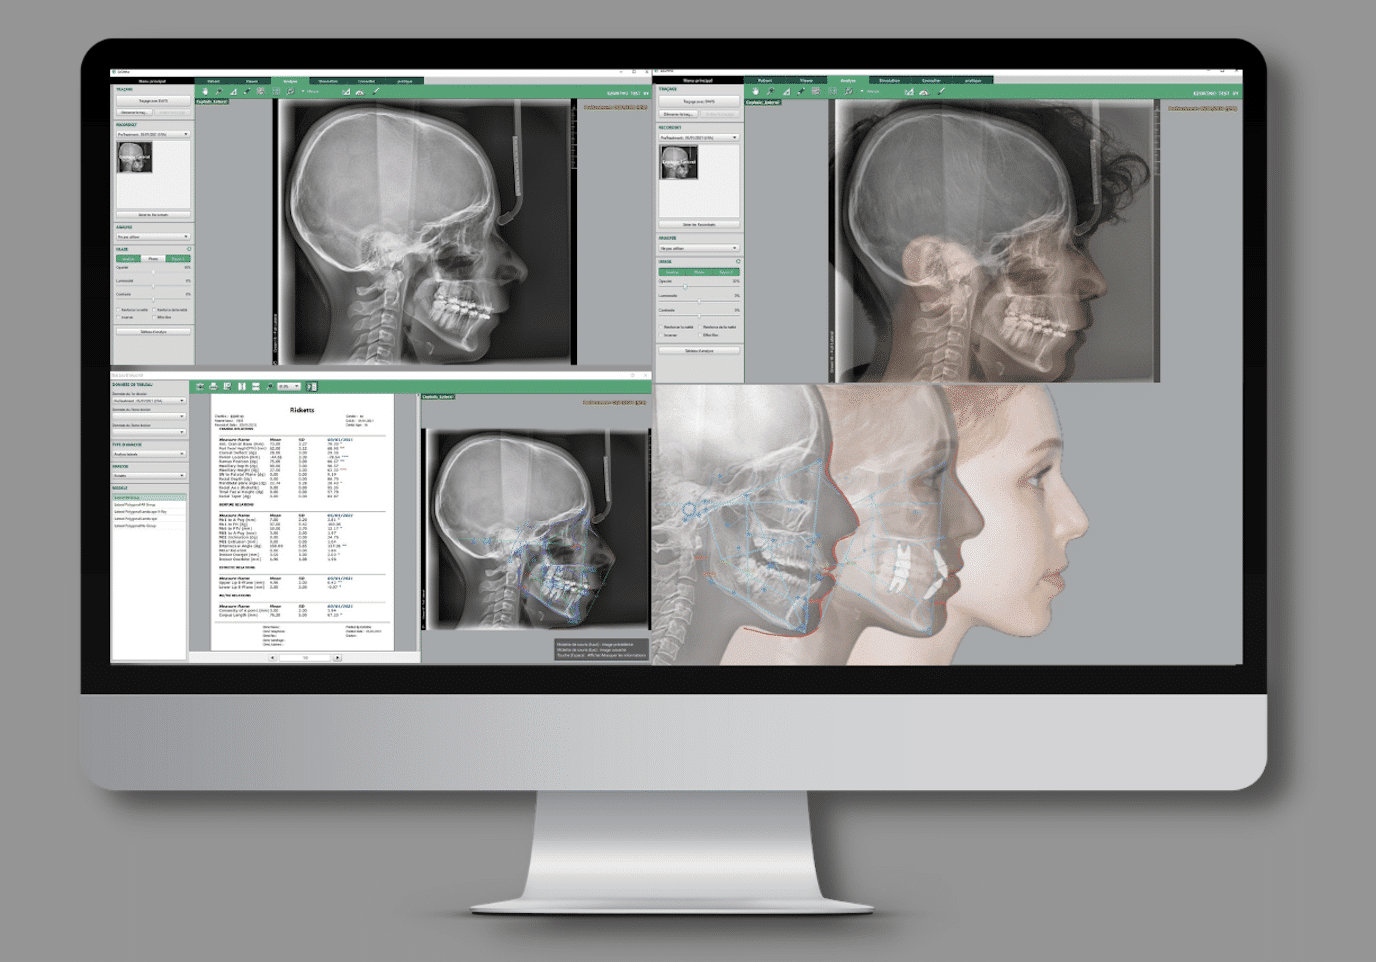The width and height of the screenshot is (1376, 962).
Task: Select the zoom magnifier tool in right window
Action: pyautogui.click(x=771, y=91)
